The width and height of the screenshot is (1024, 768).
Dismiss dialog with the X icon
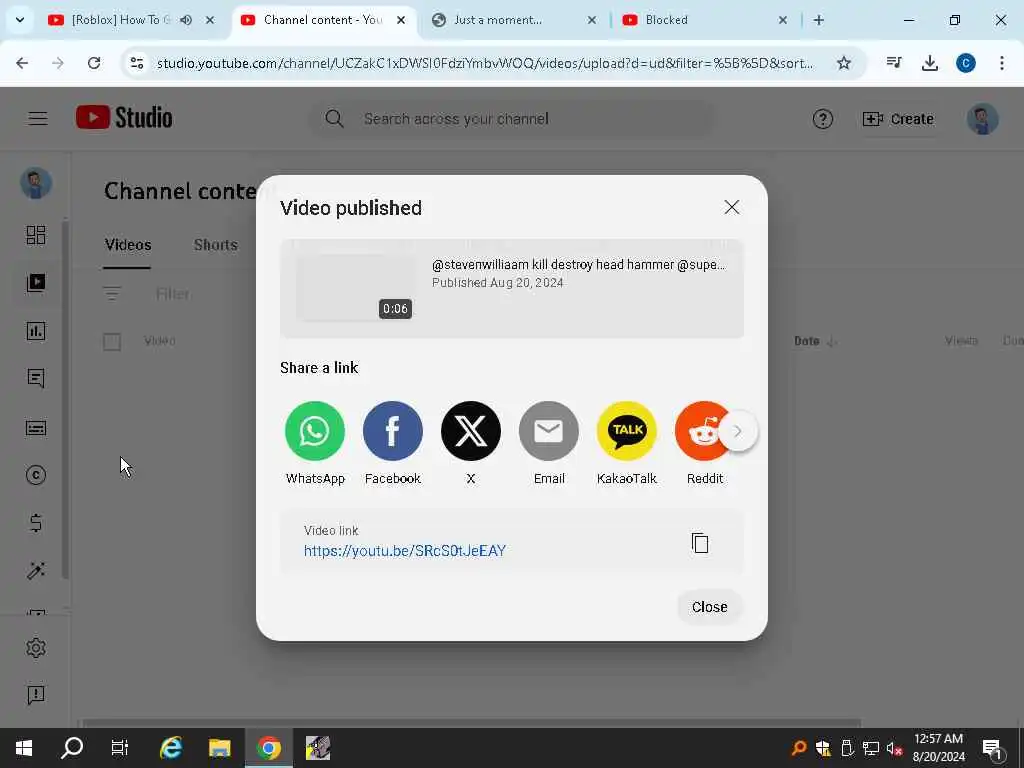[x=731, y=207]
